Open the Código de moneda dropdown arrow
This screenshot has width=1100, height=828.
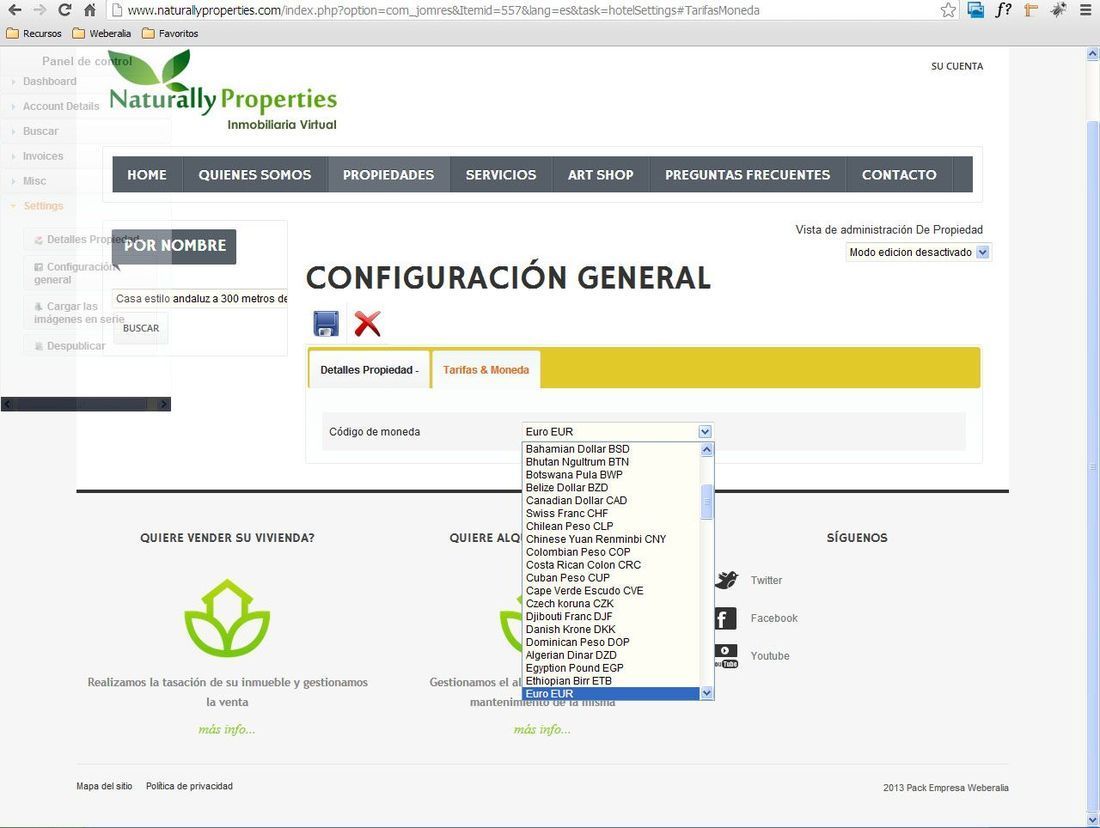pyautogui.click(x=705, y=432)
